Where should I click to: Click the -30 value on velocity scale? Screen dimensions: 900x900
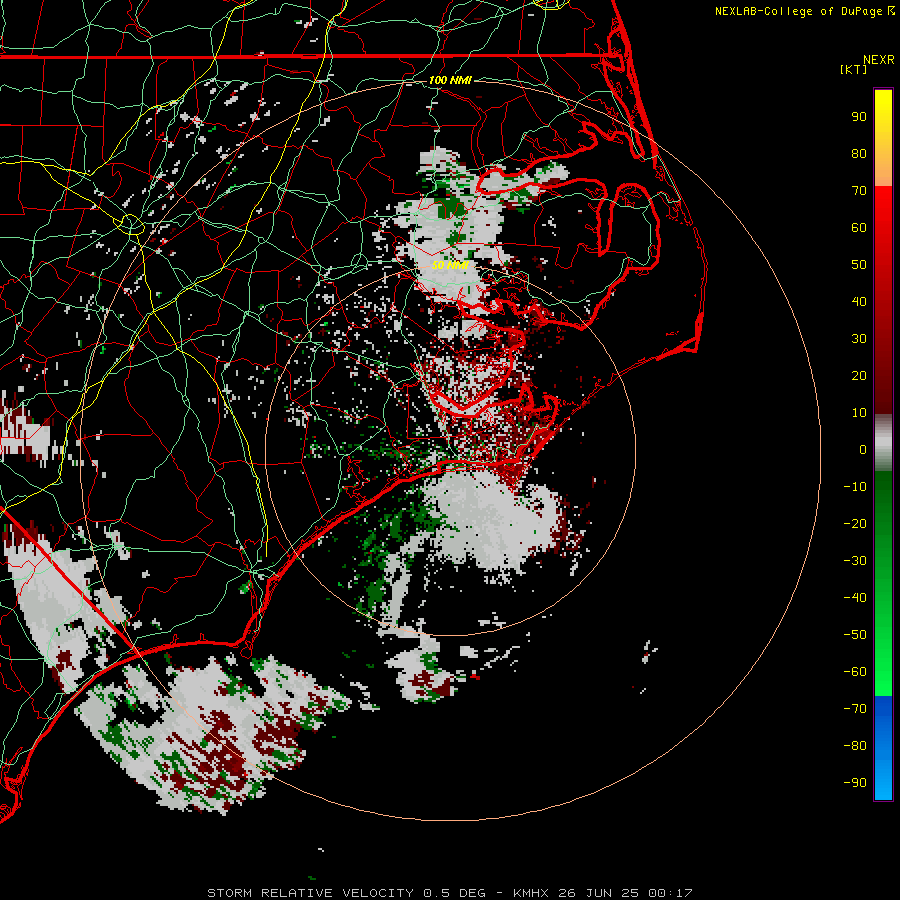pyautogui.click(x=855, y=561)
